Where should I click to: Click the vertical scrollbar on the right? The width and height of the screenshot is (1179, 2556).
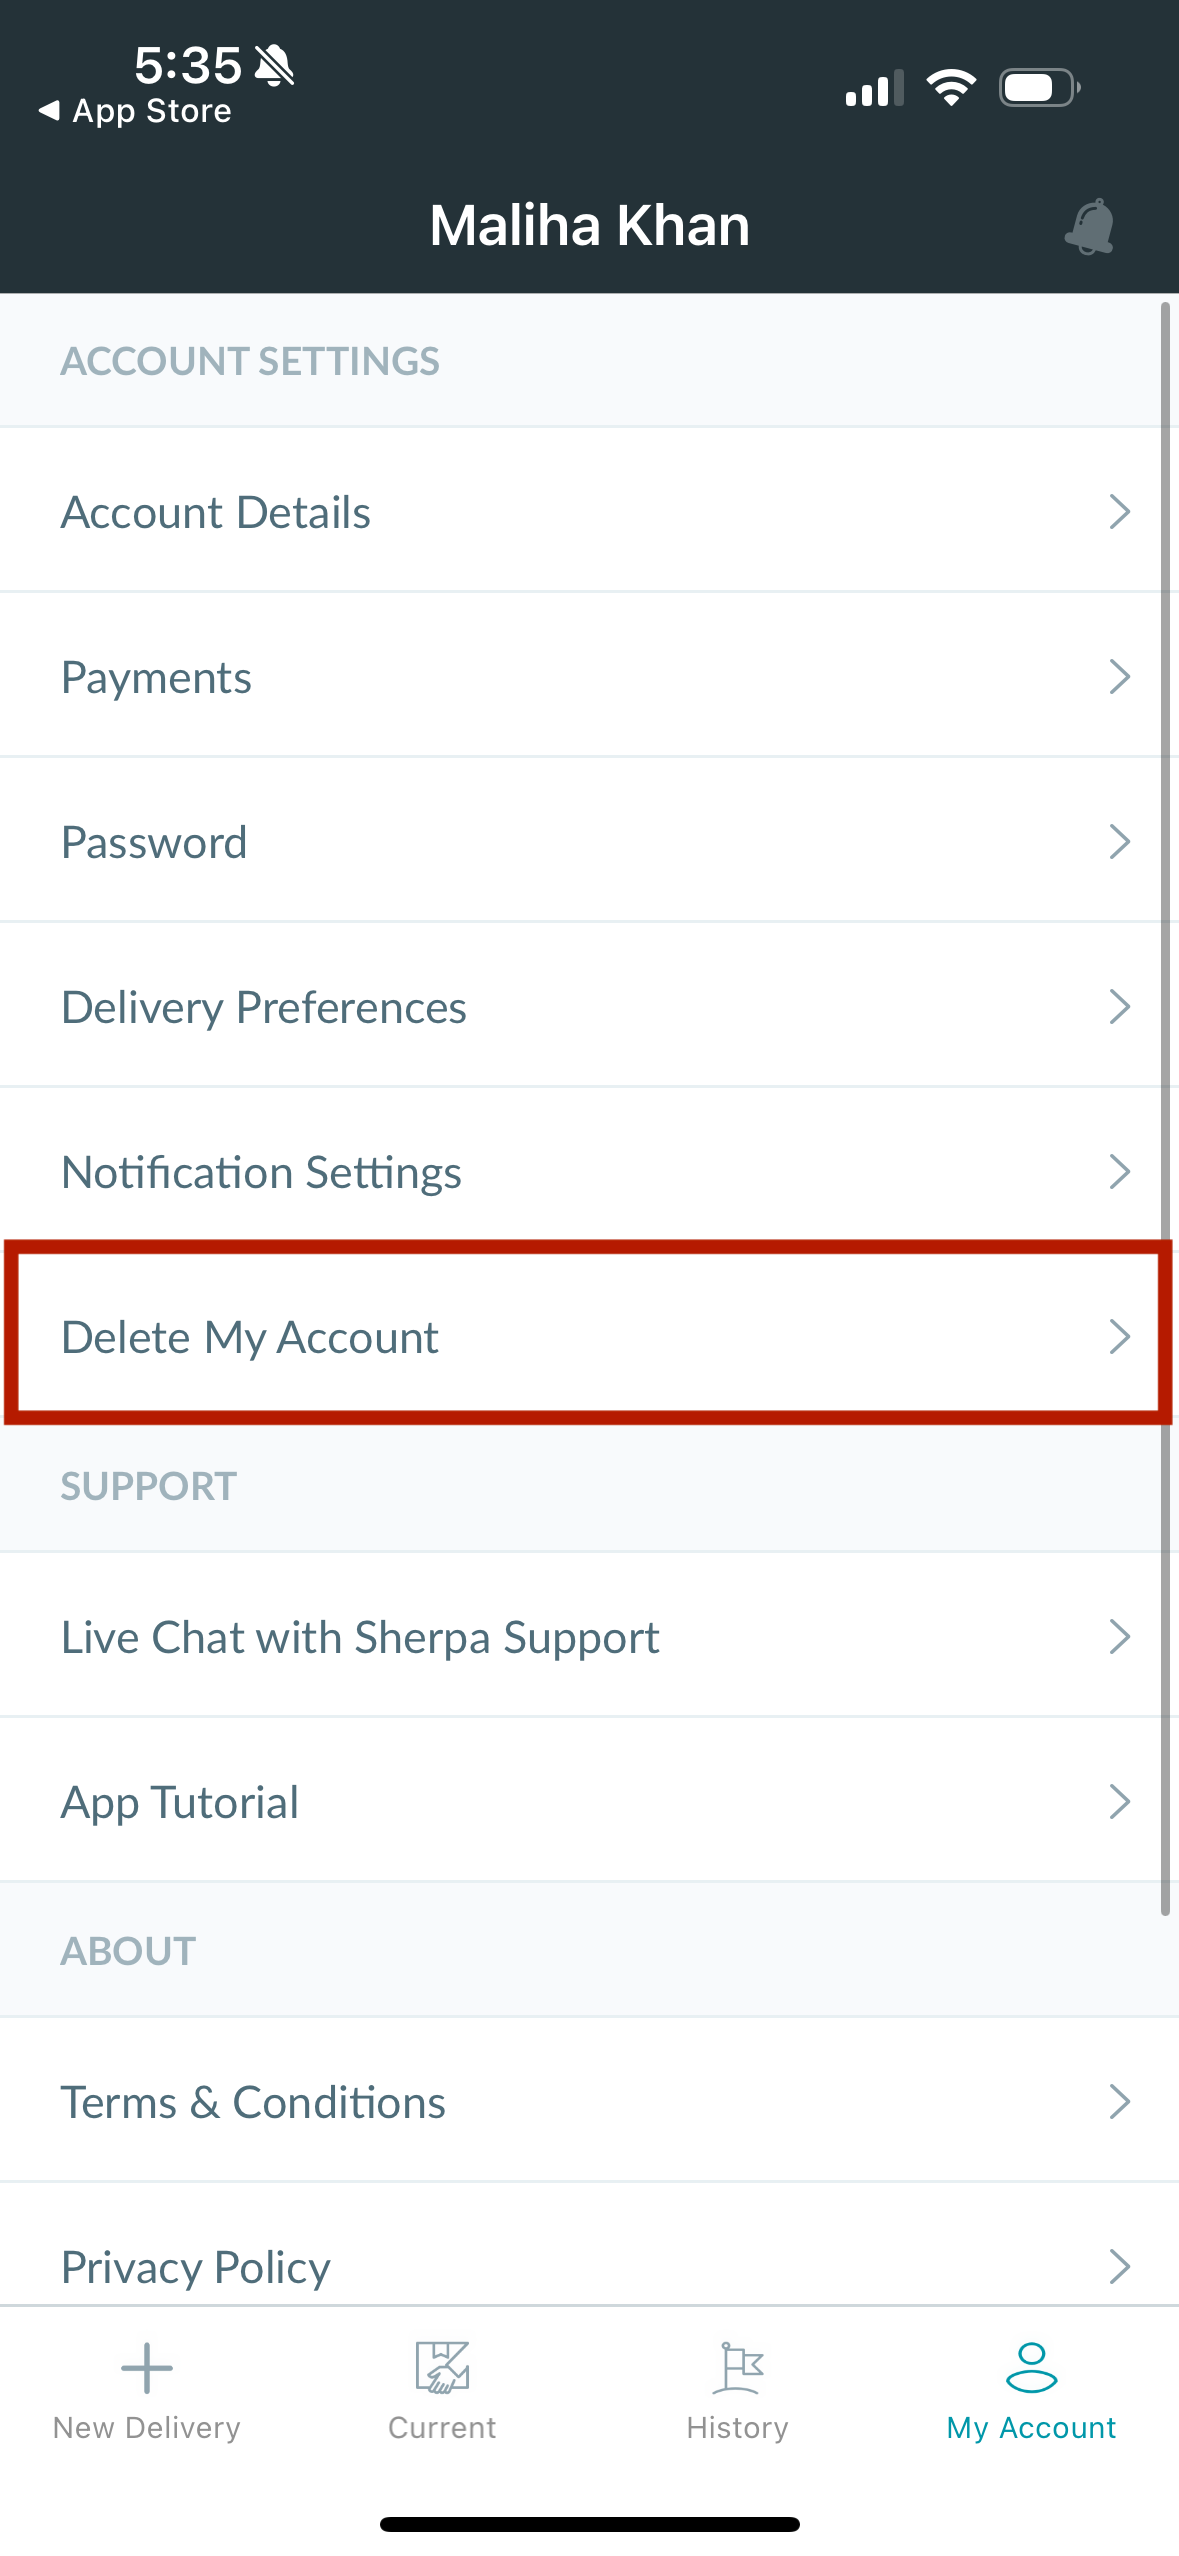(1165, 1108)
